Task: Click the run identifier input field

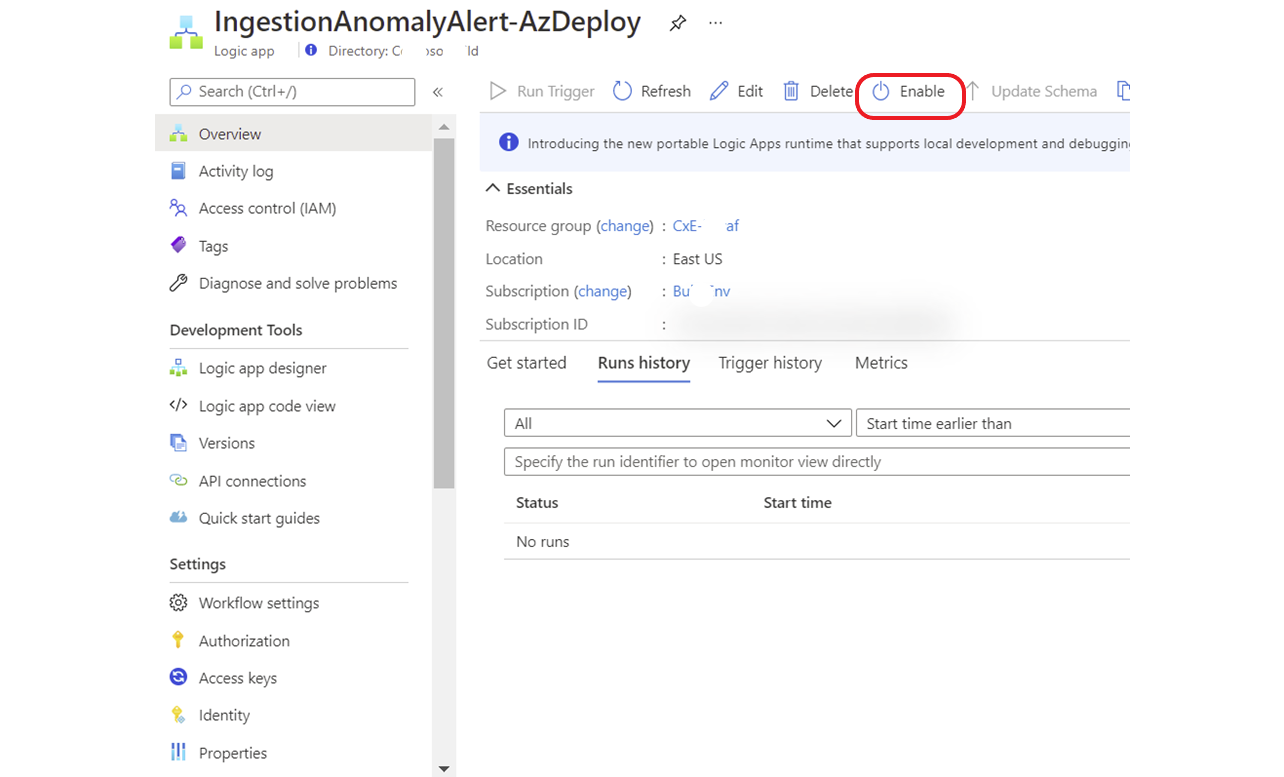Action: tap(817, 462)
